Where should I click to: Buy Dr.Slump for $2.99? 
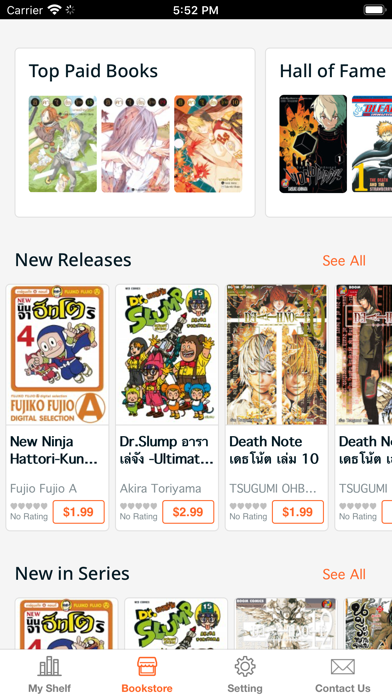(x=188, y=512)
